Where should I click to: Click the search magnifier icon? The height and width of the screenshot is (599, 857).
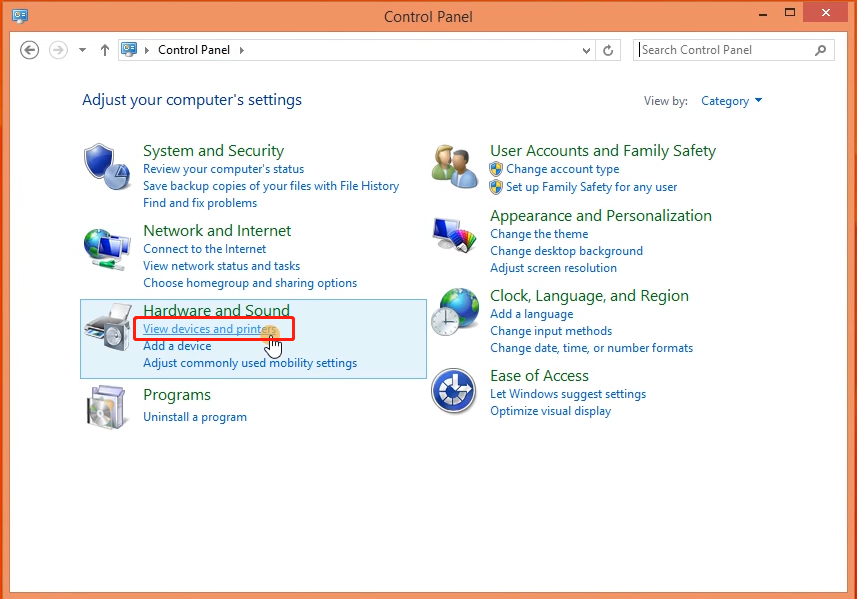(820, 50)
